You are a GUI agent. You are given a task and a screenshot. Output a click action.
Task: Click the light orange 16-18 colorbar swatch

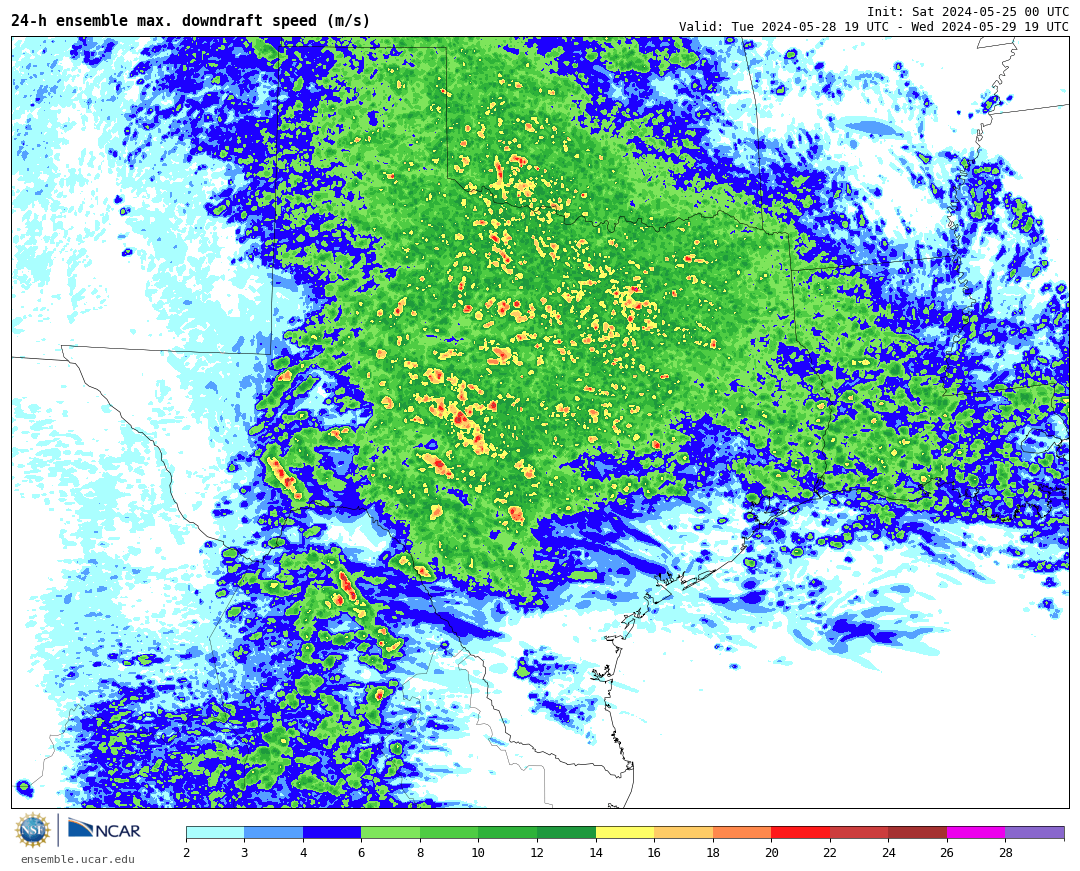coord(683,832)
